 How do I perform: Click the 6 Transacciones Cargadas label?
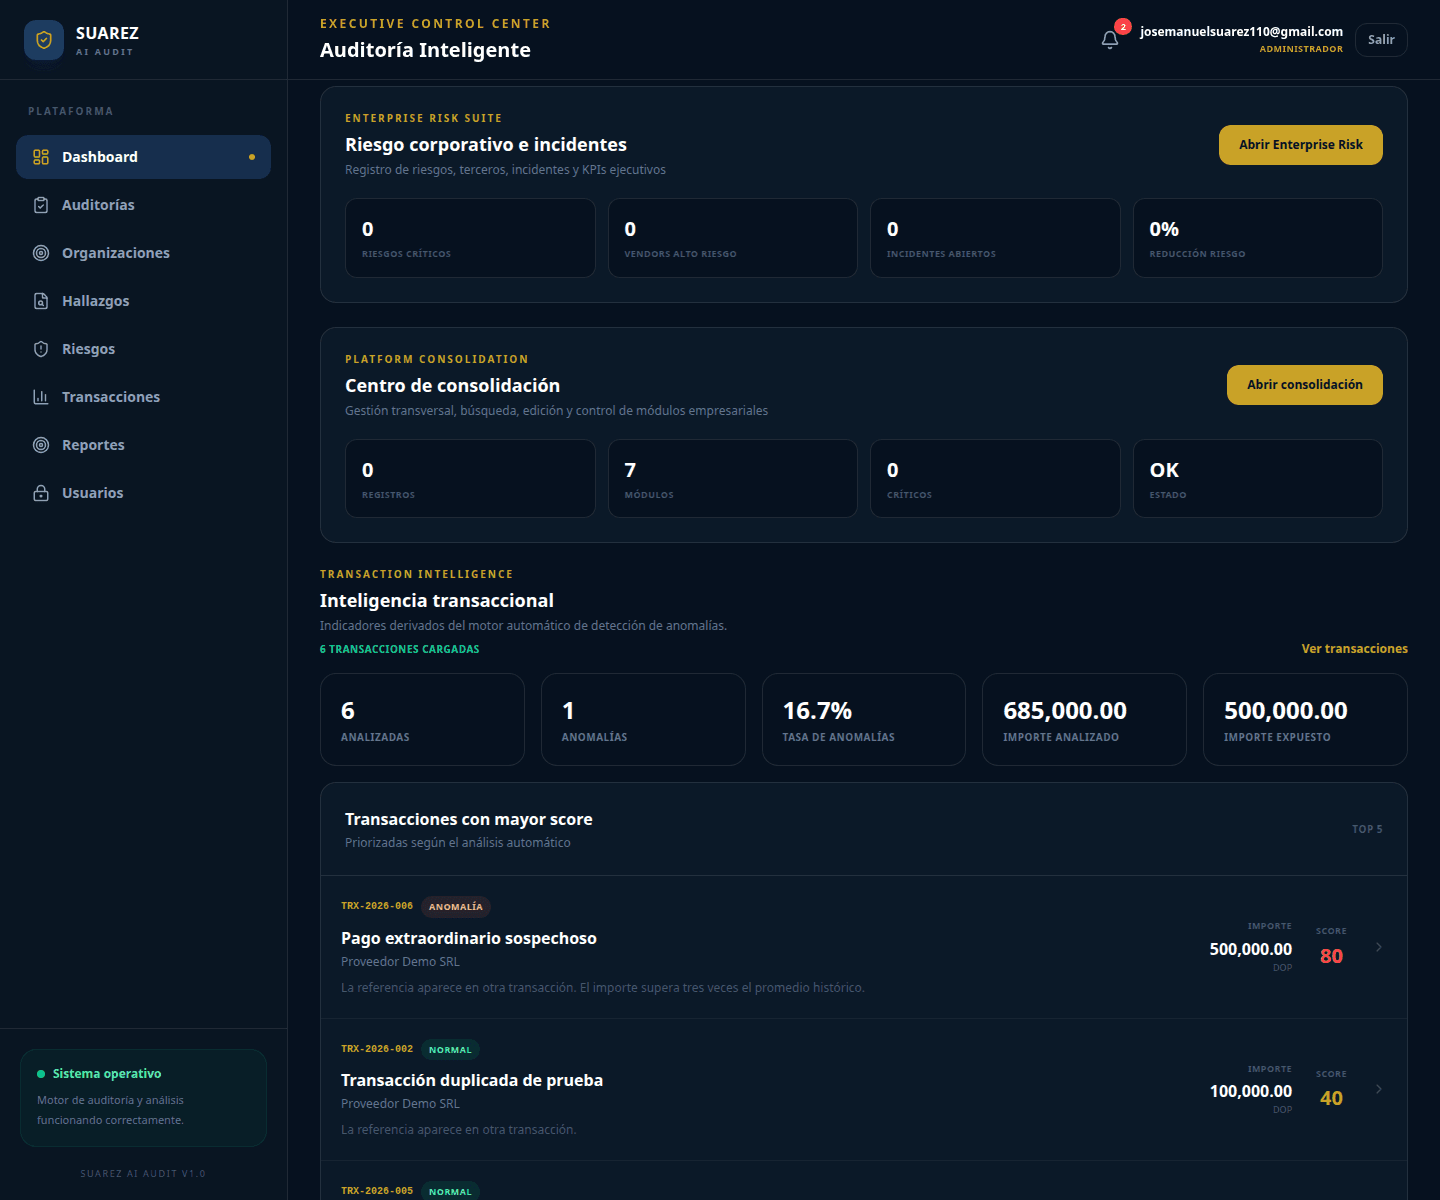pyautogui.click(x=399, y=649)
